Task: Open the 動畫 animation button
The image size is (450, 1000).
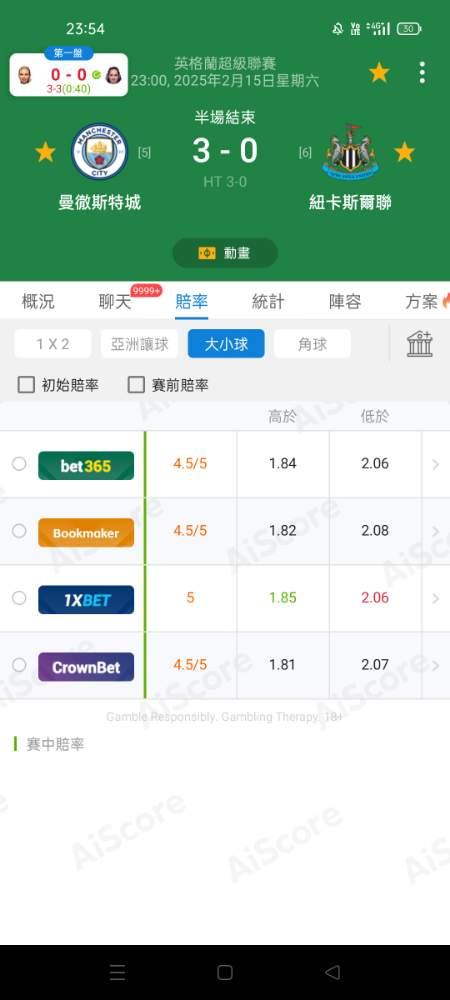Action: coord(225,253)
